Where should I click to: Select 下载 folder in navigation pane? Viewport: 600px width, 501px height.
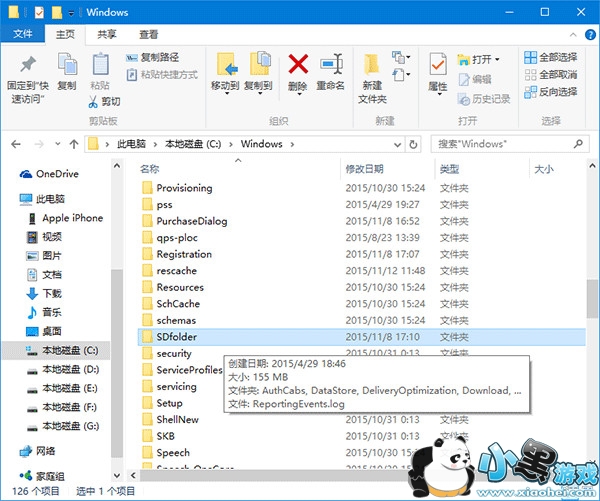[44, 294]
